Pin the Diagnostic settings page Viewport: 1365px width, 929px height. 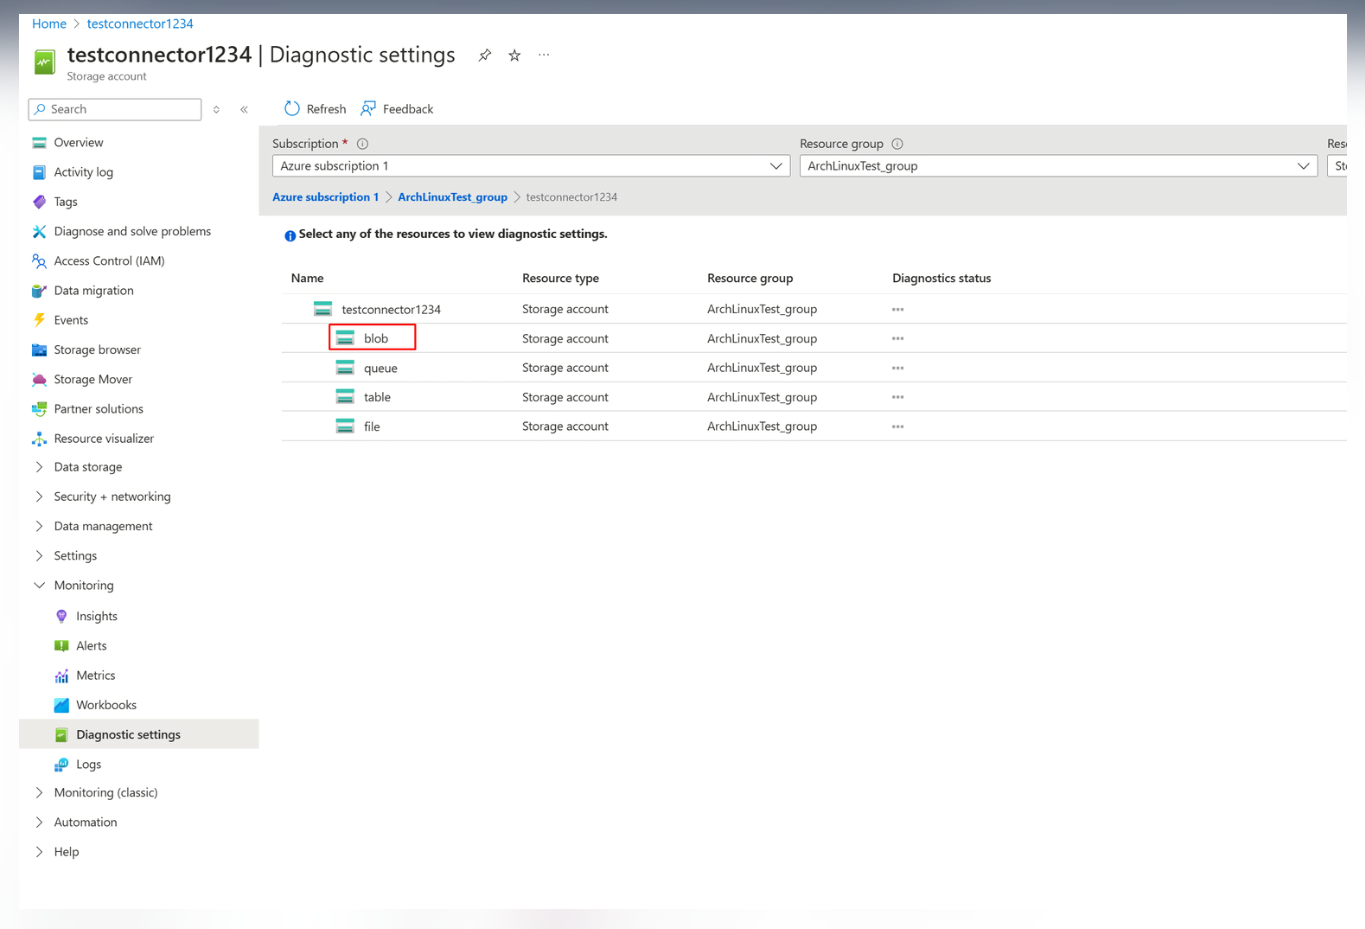[x=484, y=56]
